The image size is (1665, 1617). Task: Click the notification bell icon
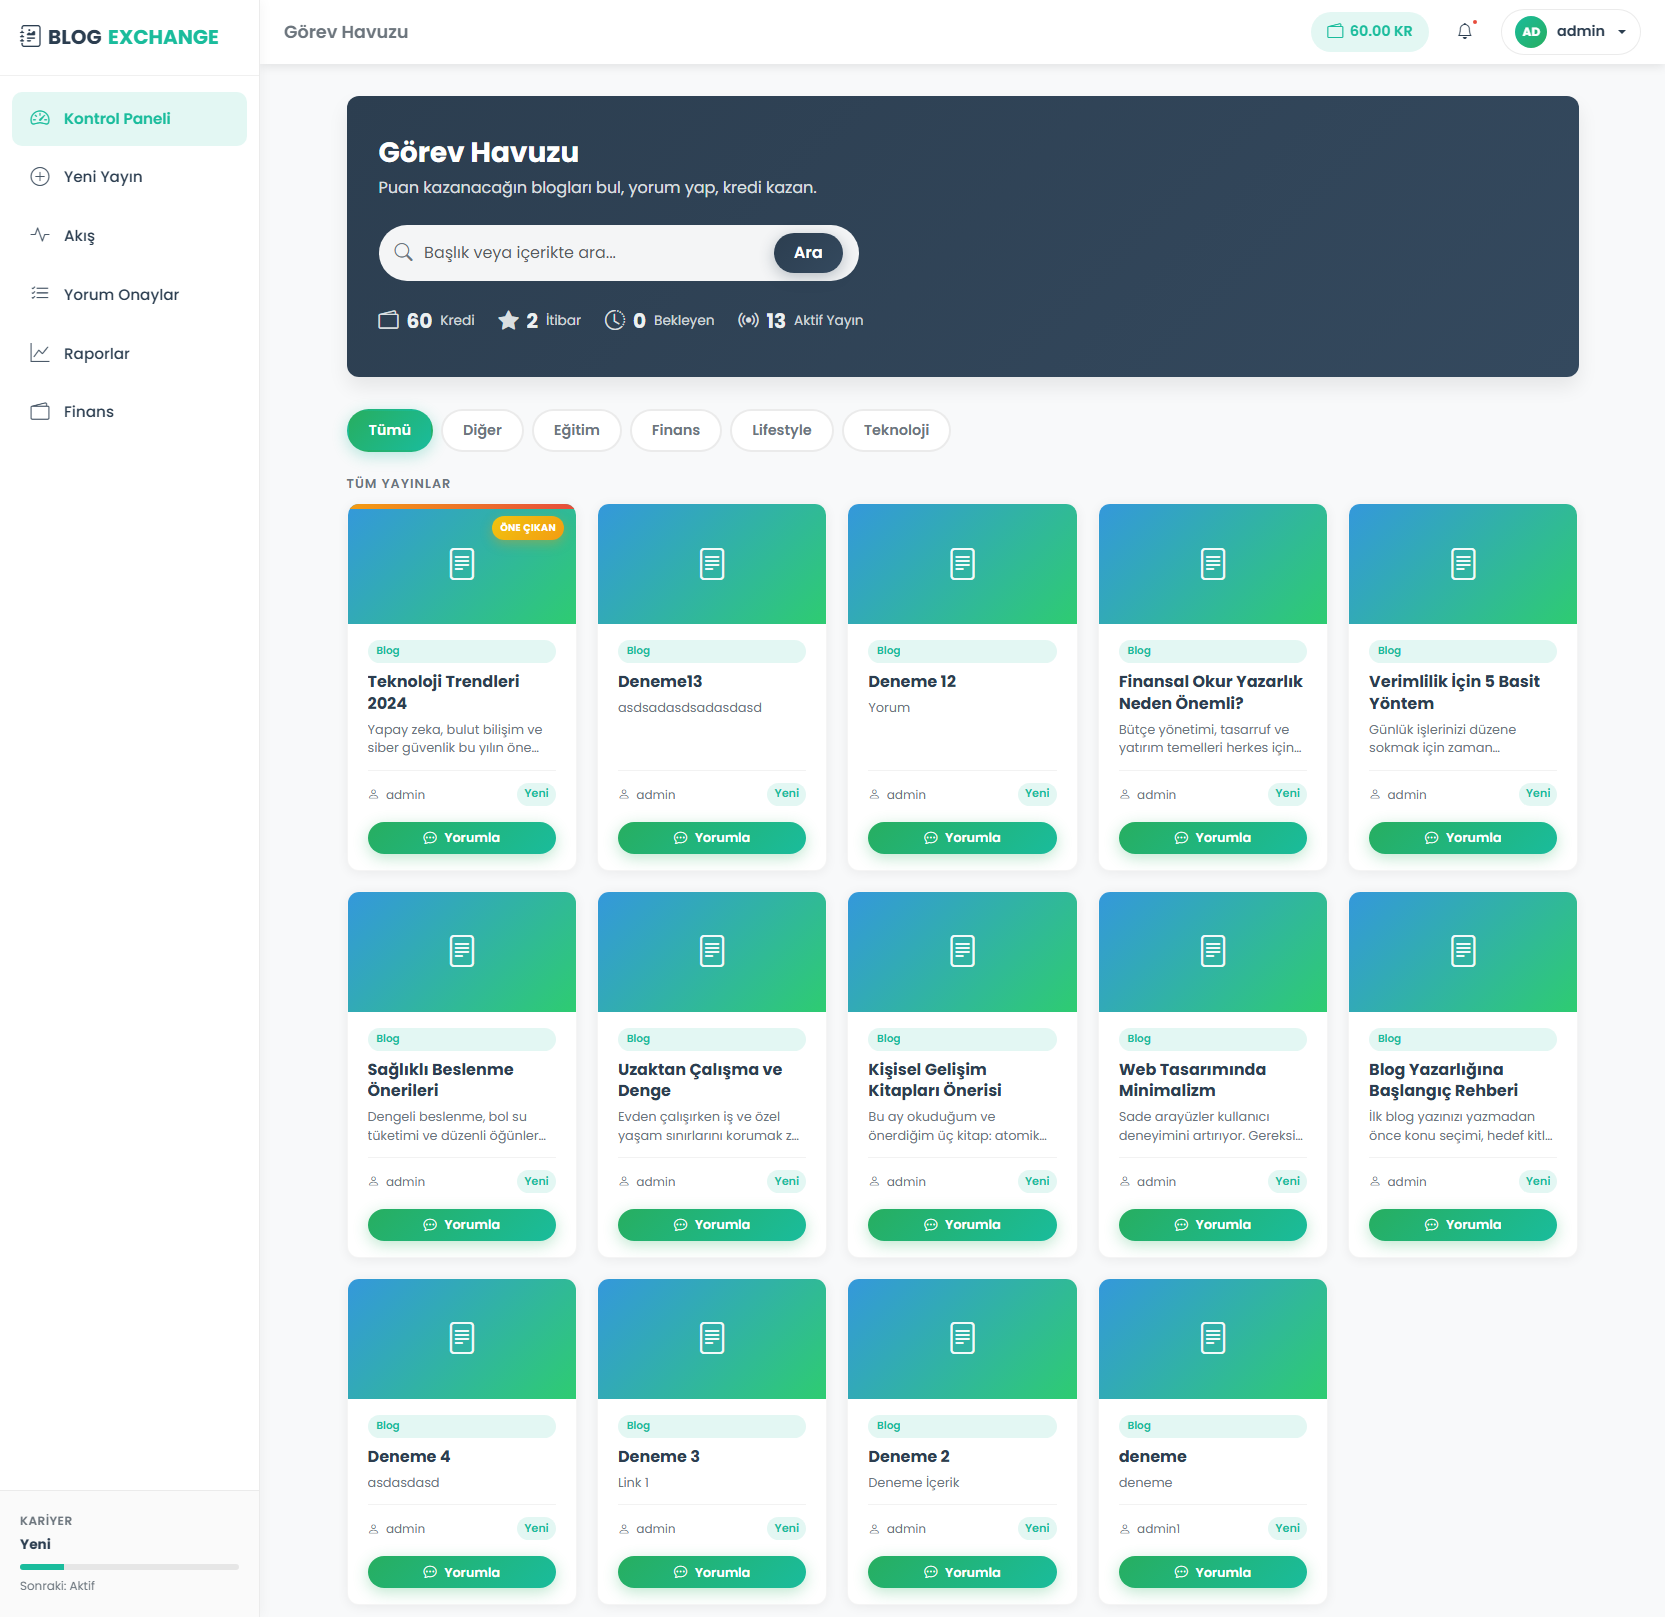(1465, 32)
